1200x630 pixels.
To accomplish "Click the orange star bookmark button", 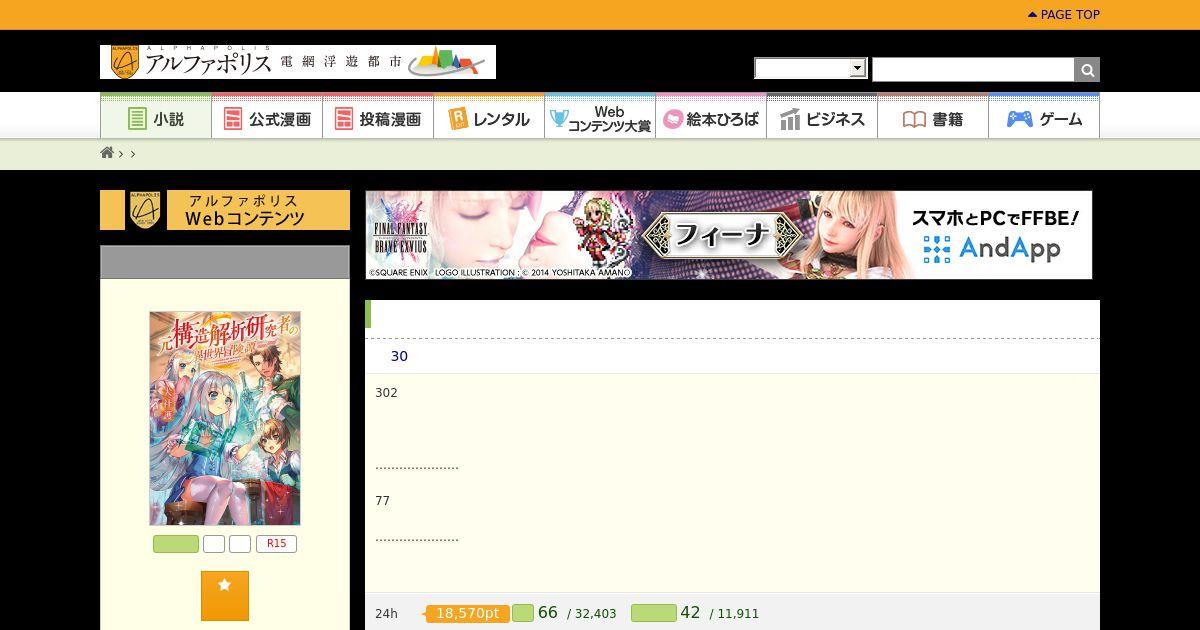I will coord(225,596).
